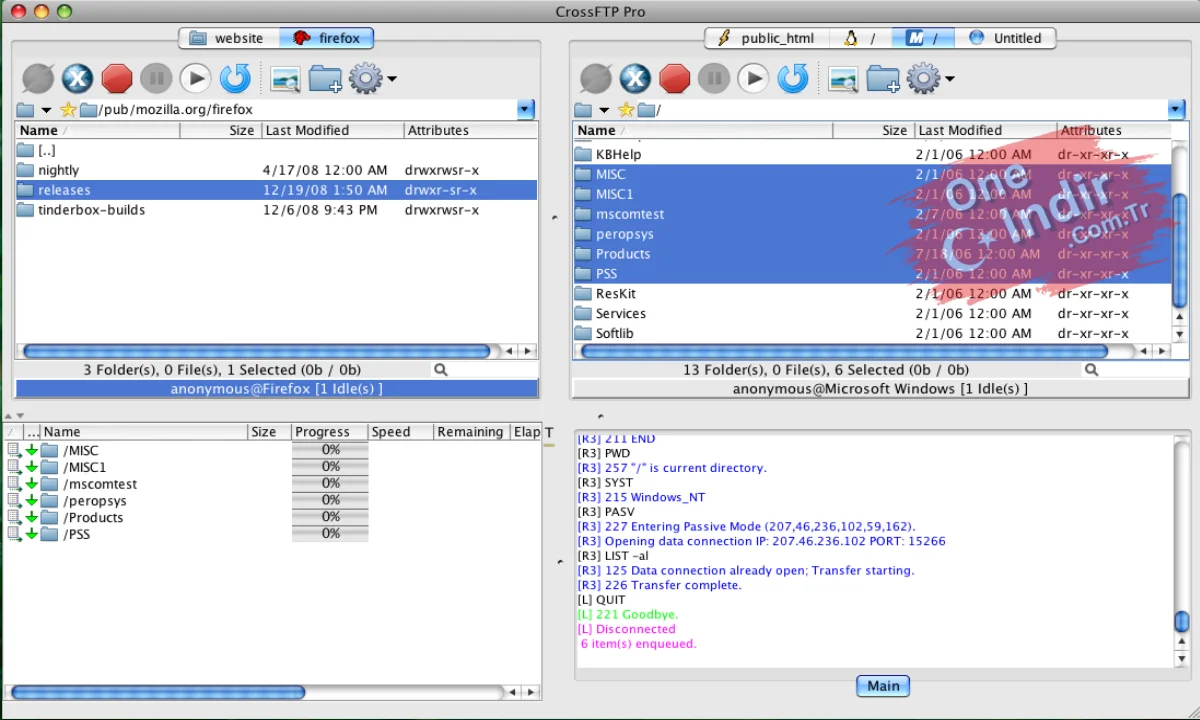Image resolution: width=1200 pixels, height=720 pixels.
Task: Disconnect using the blue X icon in the Microsoft Windows pane
Action: pos(635,78)
